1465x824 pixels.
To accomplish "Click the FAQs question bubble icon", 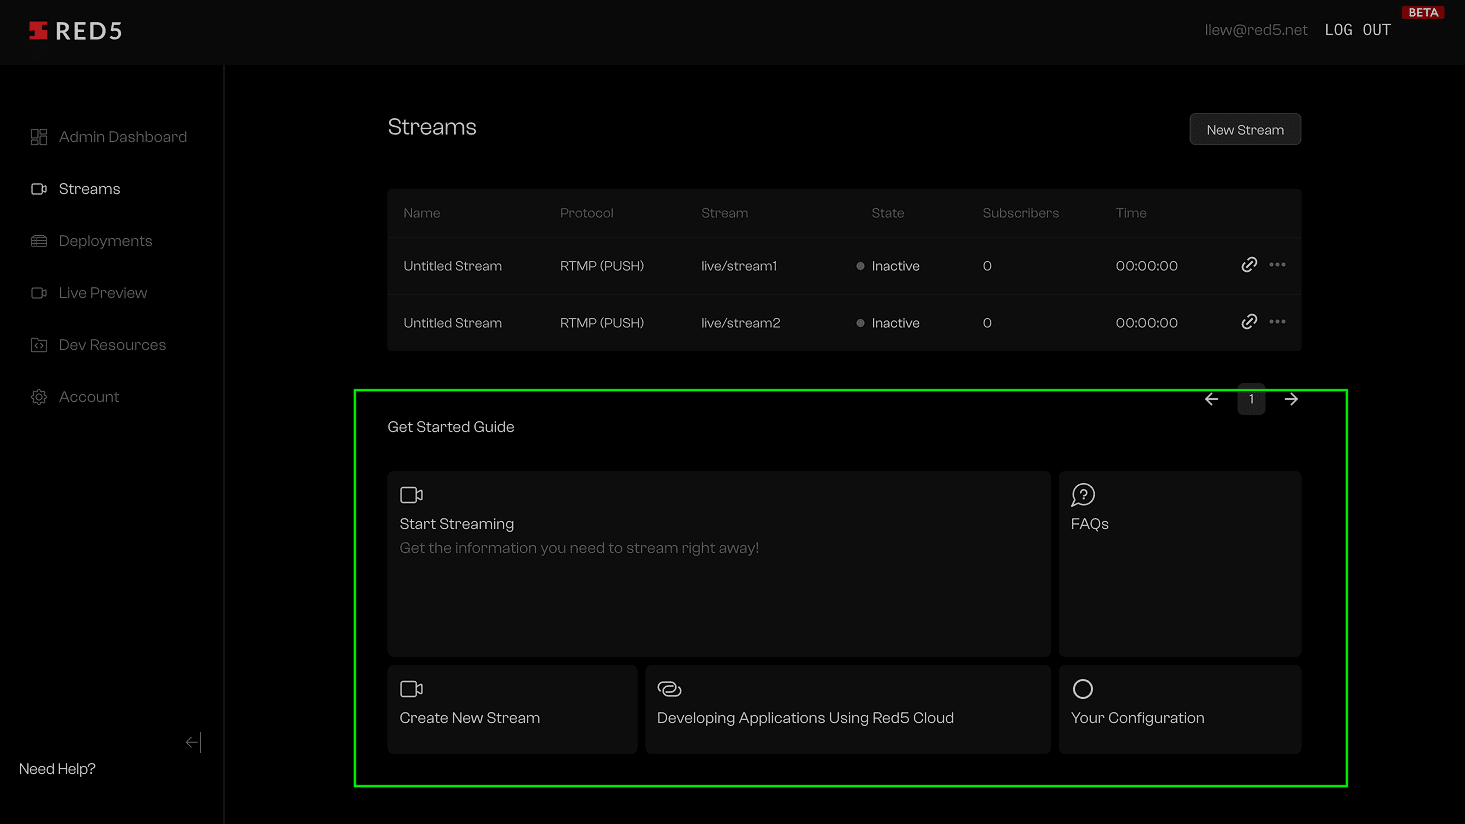I will tap(1083, 495).
